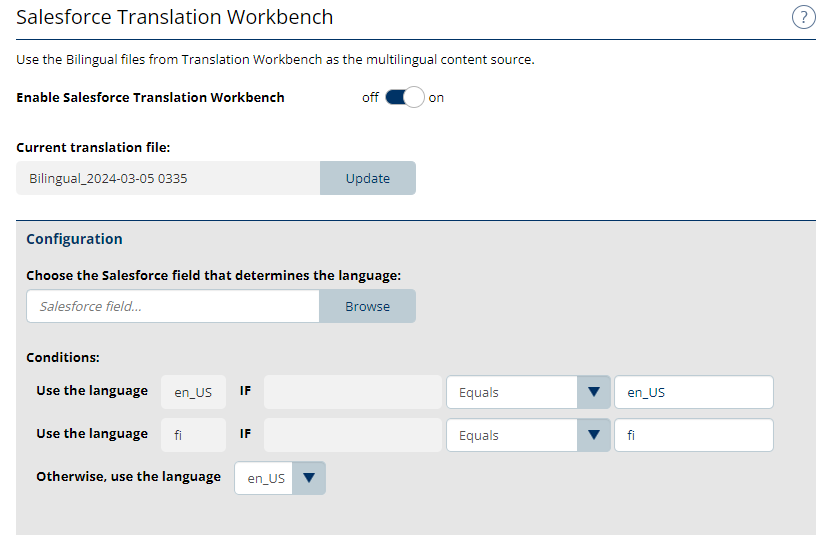
Task: Click the Browse button for Salesforce field
Action: point(367,306)
